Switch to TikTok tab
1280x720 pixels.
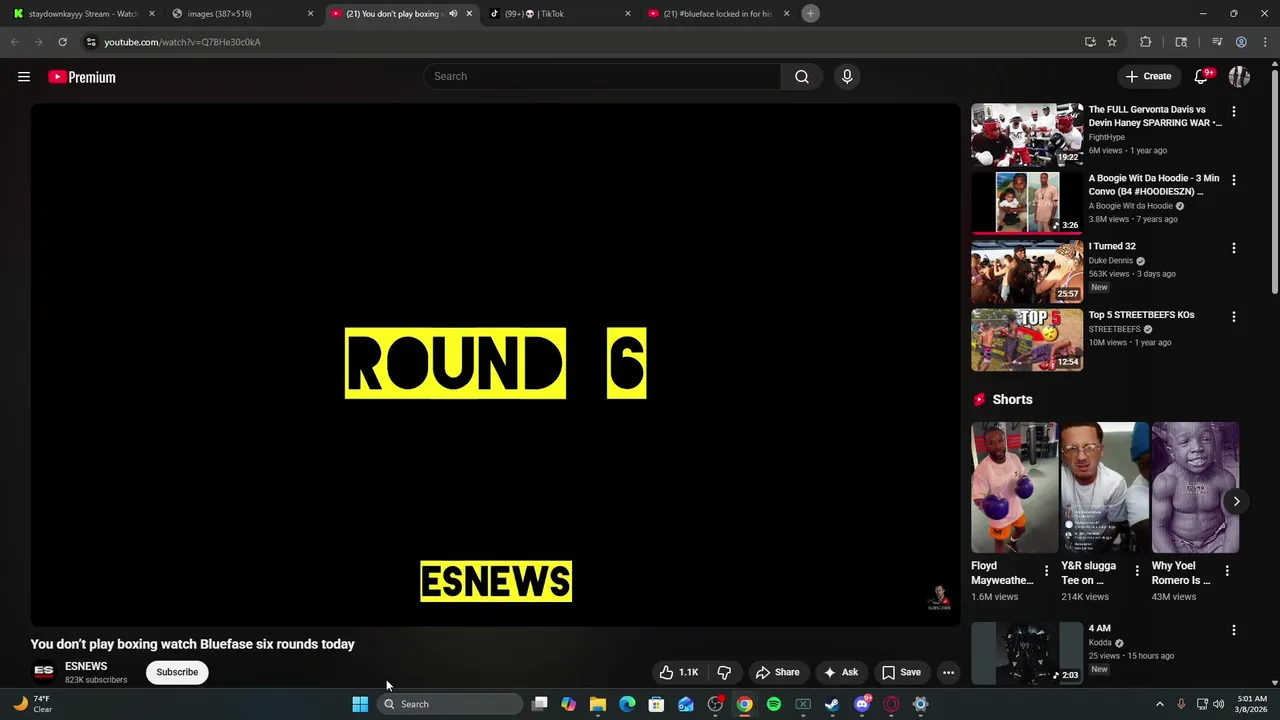point(560,14)
